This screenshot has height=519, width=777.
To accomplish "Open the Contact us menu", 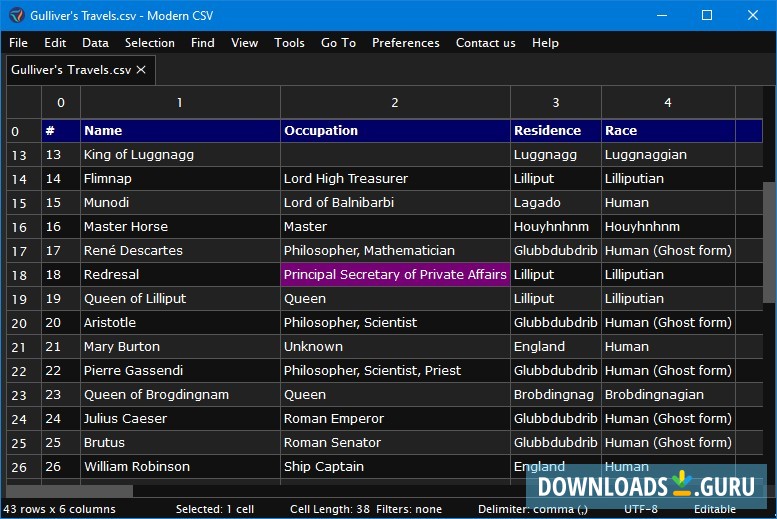I will (x=486, y=43).
